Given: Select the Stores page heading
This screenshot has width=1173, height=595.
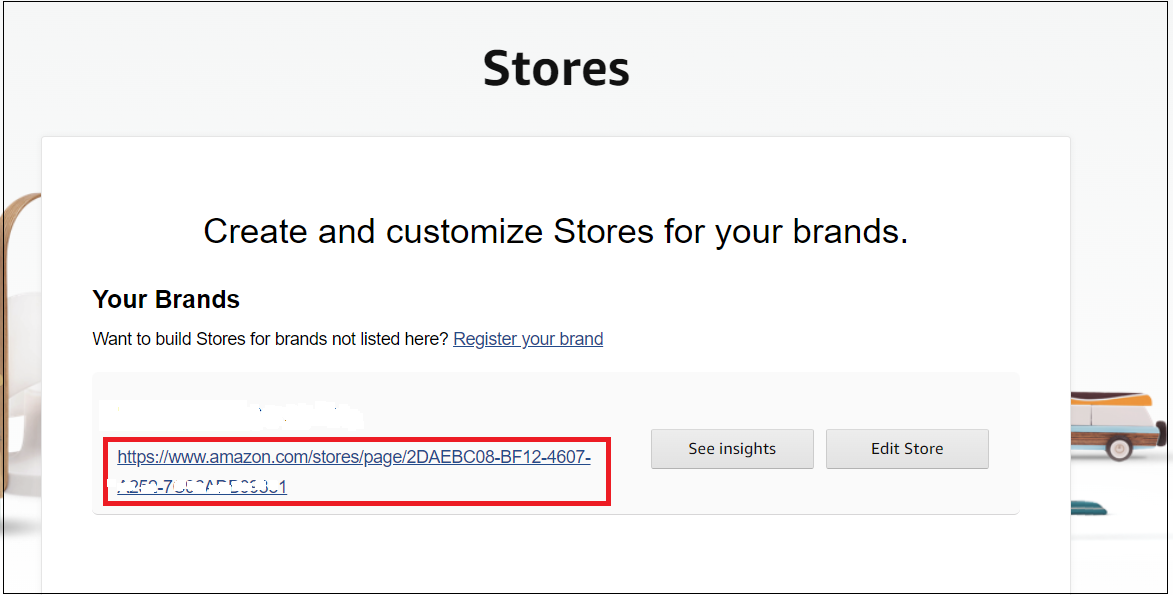Looking at the screenshot, I should (x=556, y=68).
